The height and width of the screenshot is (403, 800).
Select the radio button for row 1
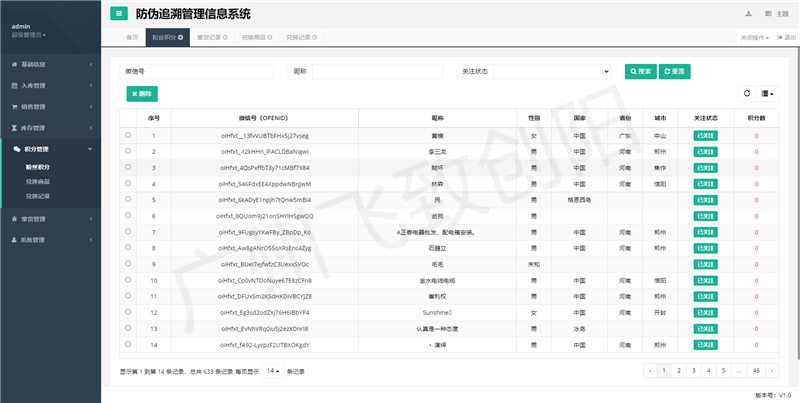pos(127,135)
